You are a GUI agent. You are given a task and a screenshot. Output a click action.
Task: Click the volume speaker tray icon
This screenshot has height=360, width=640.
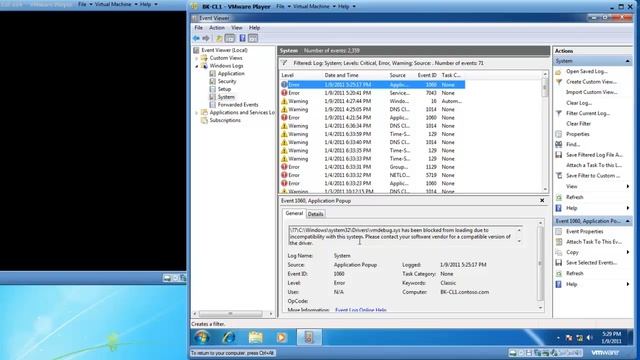[589, 338]
